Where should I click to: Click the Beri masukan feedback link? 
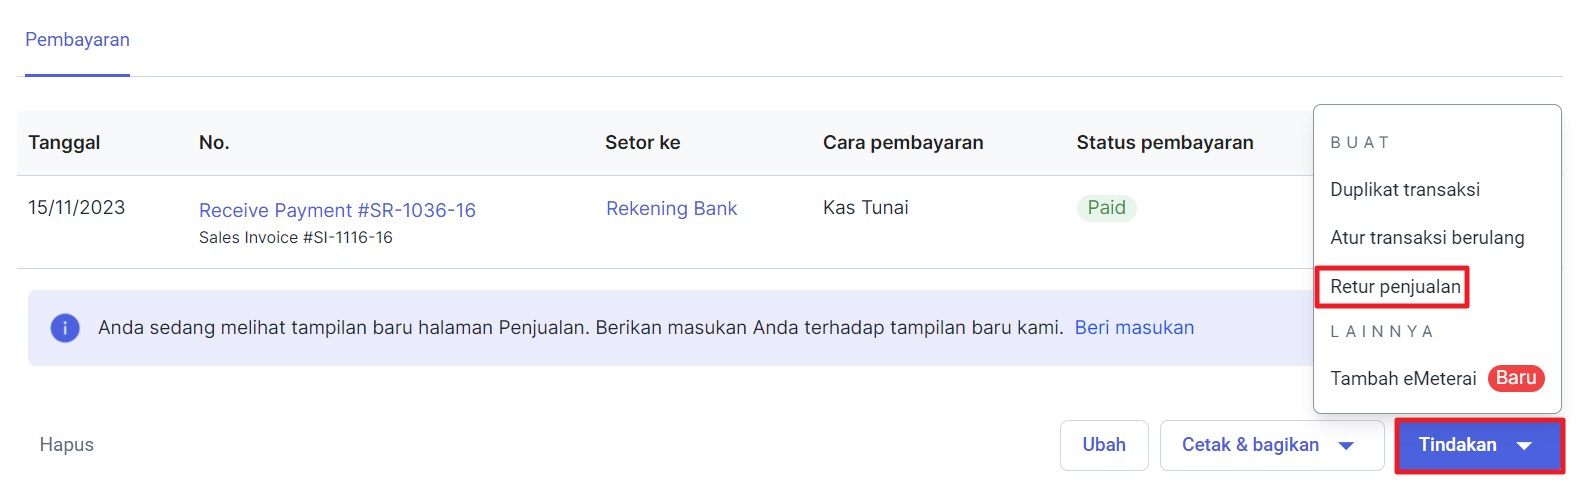pyautogui.click(x=1134, y=328)
